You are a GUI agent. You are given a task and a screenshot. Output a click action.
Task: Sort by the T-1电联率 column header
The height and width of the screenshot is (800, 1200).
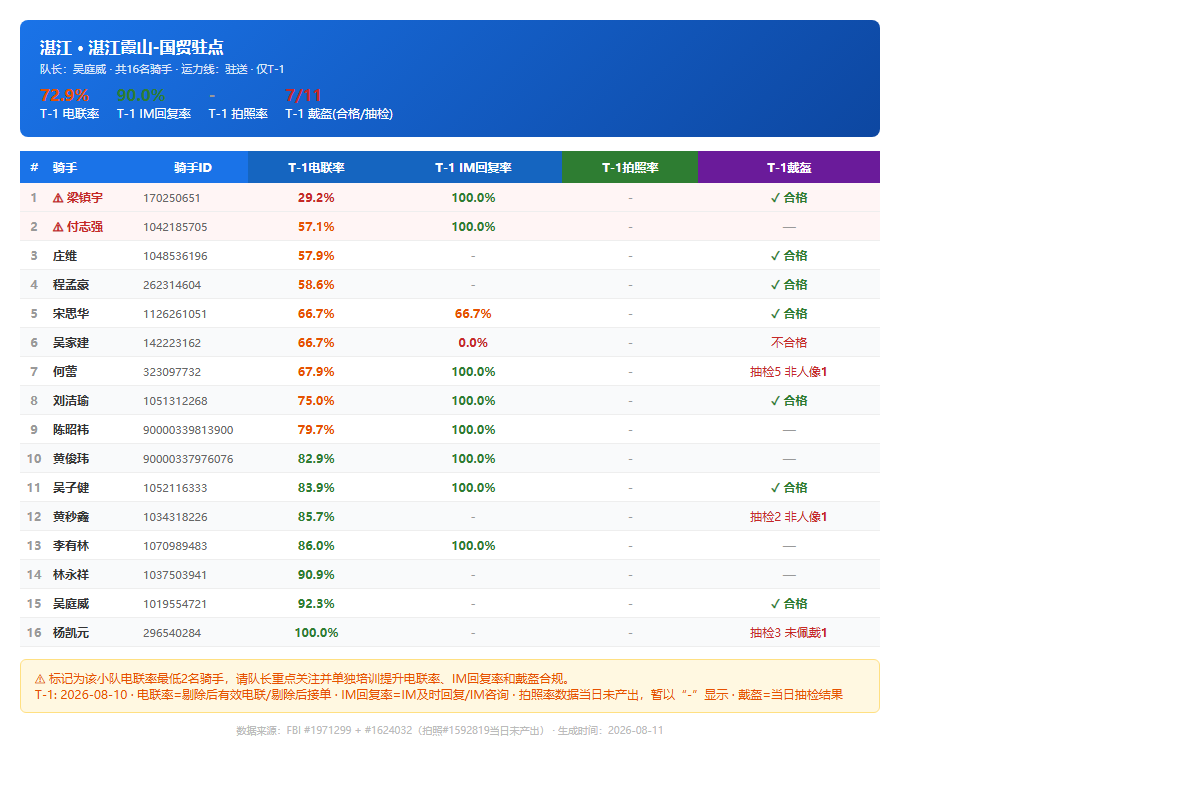(316, 168)
